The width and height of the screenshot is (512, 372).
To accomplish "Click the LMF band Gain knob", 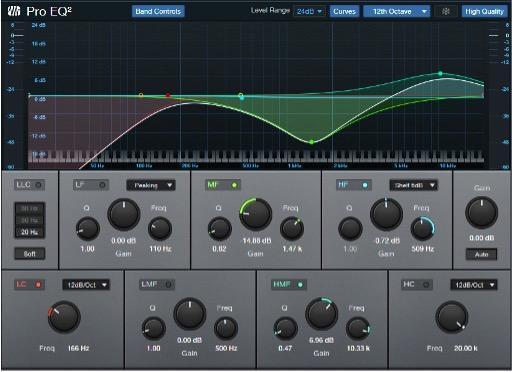I will (x=190, y=314).
